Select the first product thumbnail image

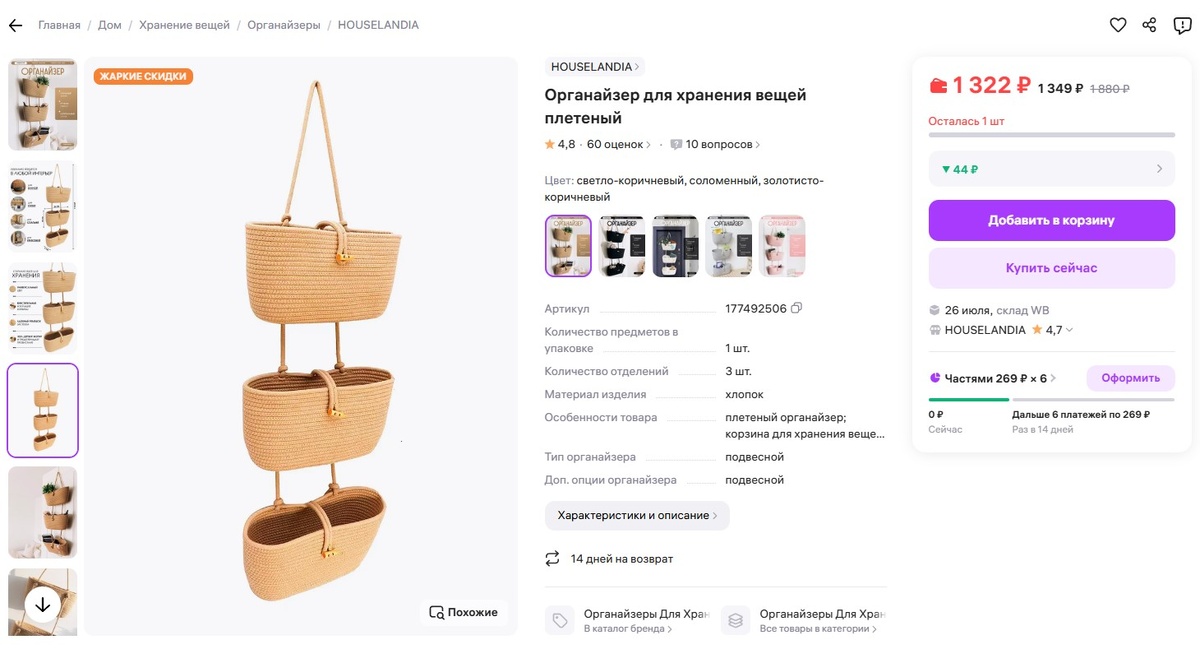click(x=42, y=105)
